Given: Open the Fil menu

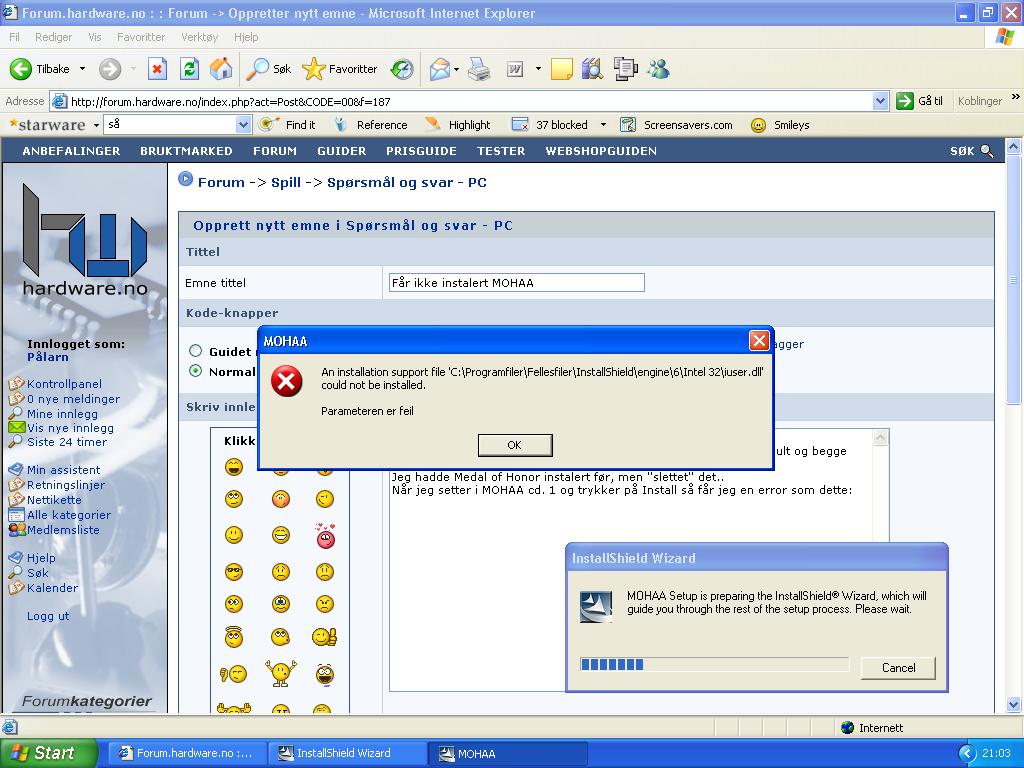Looking at the screenshot, I should [x=14, y=37].
